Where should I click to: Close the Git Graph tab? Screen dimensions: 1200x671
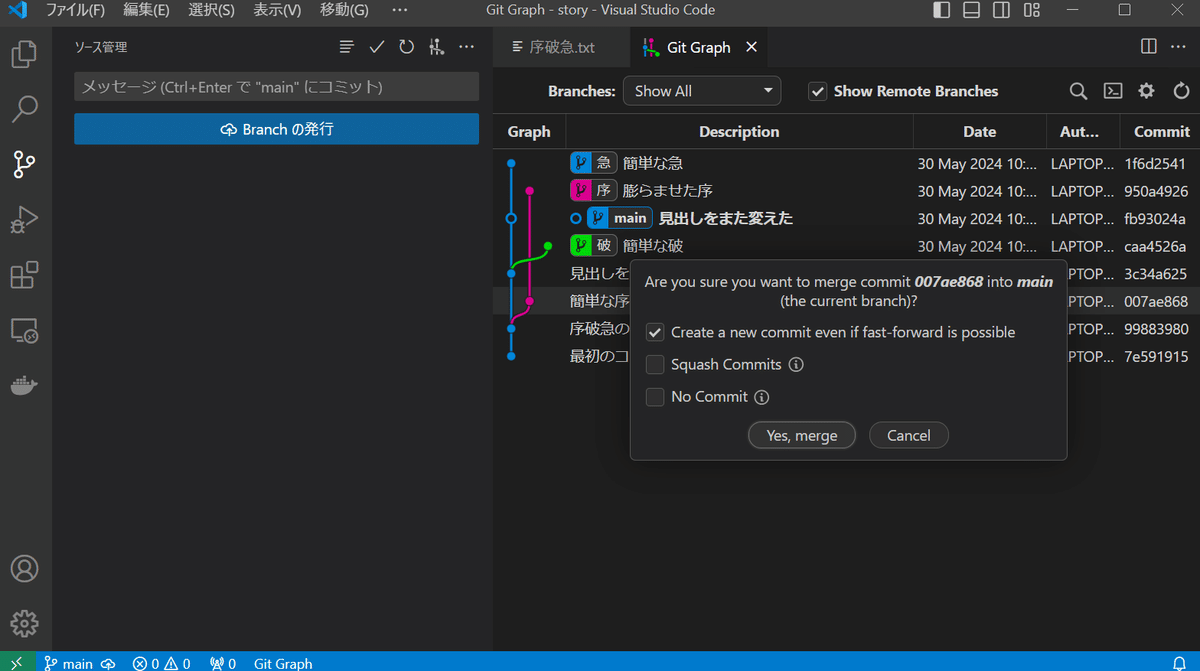point(752,47)
